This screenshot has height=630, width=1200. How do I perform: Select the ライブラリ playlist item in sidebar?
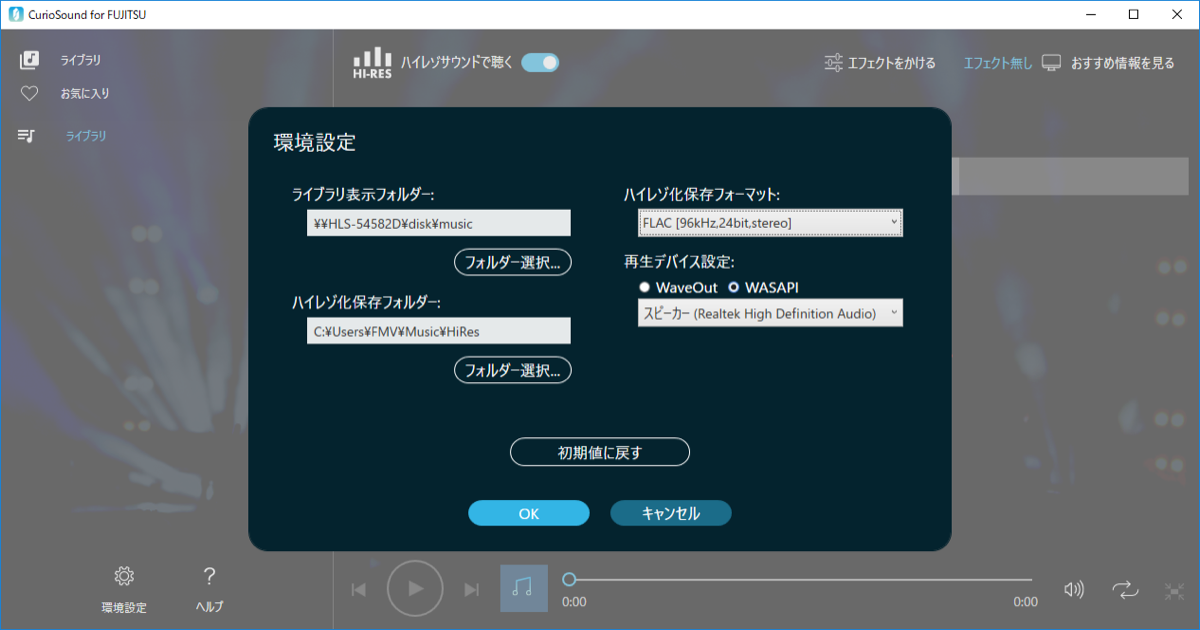[86, 136]
